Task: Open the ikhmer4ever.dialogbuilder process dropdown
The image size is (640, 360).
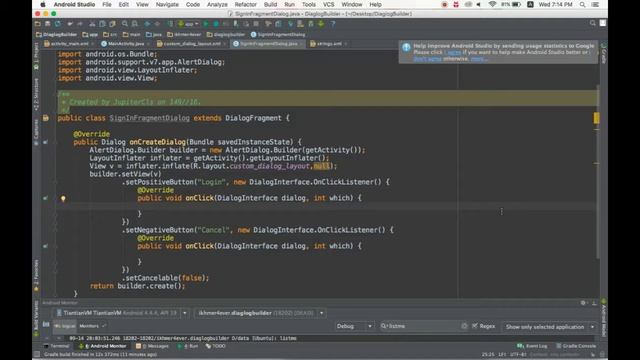Action: click(x=260, y=313)
